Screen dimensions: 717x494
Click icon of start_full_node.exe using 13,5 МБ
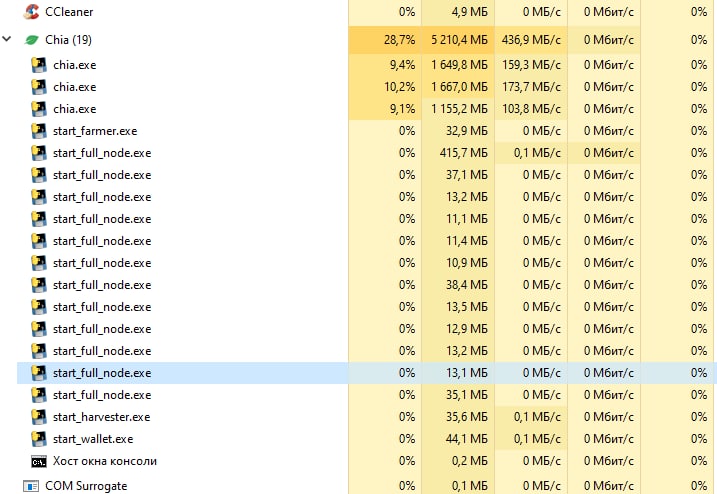point(39,307)
